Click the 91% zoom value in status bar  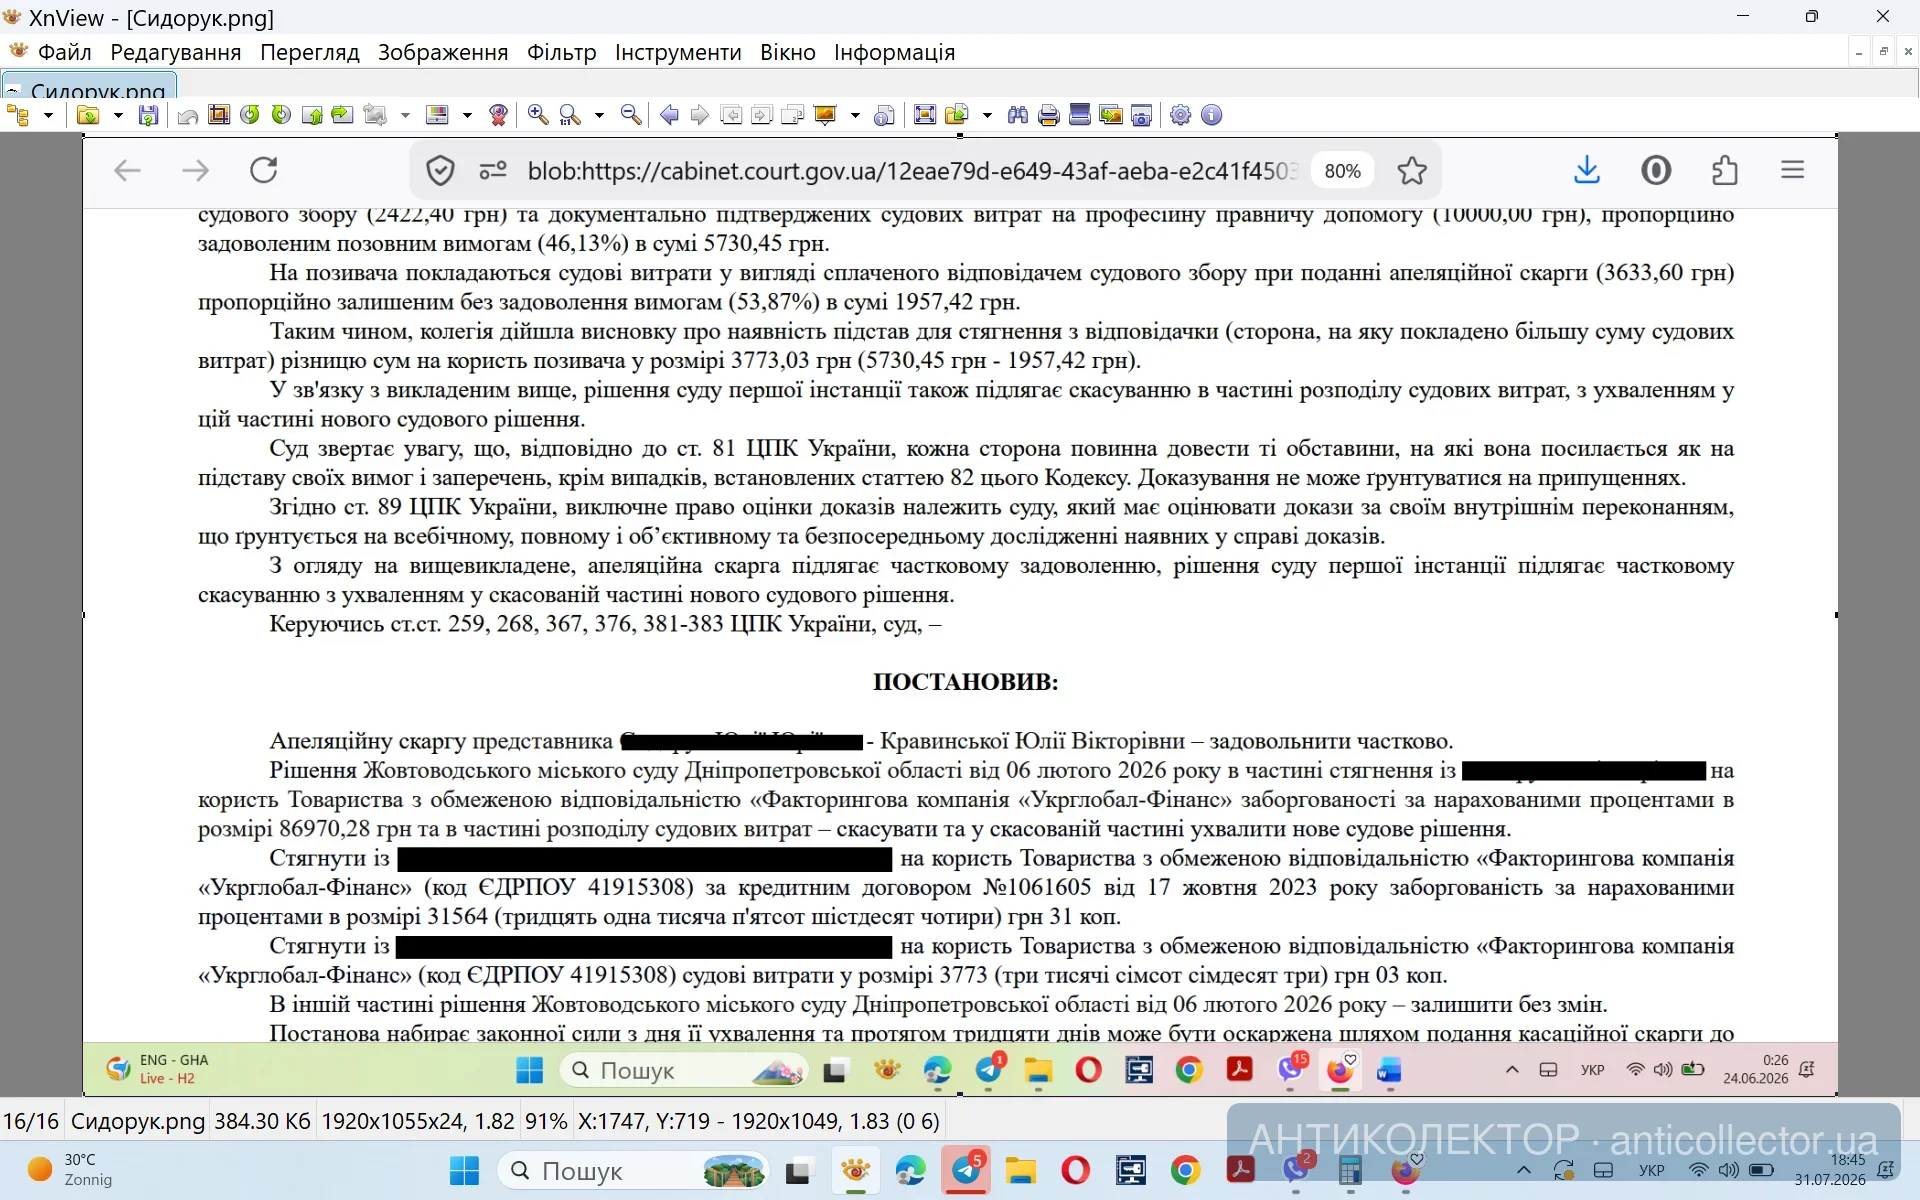pos(546,1121)
